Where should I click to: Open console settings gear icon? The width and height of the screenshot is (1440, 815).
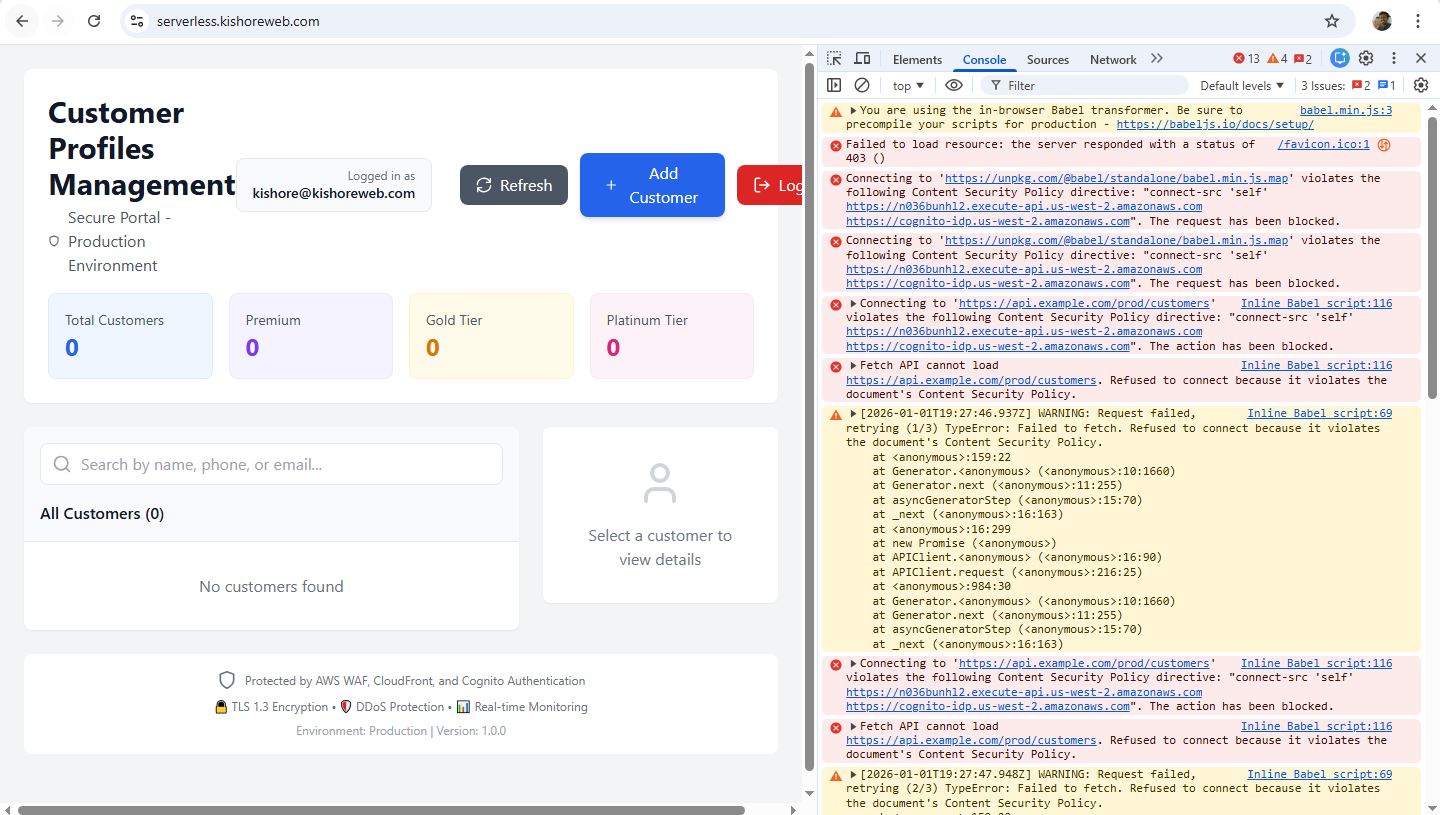click(x=1420, y=86)
